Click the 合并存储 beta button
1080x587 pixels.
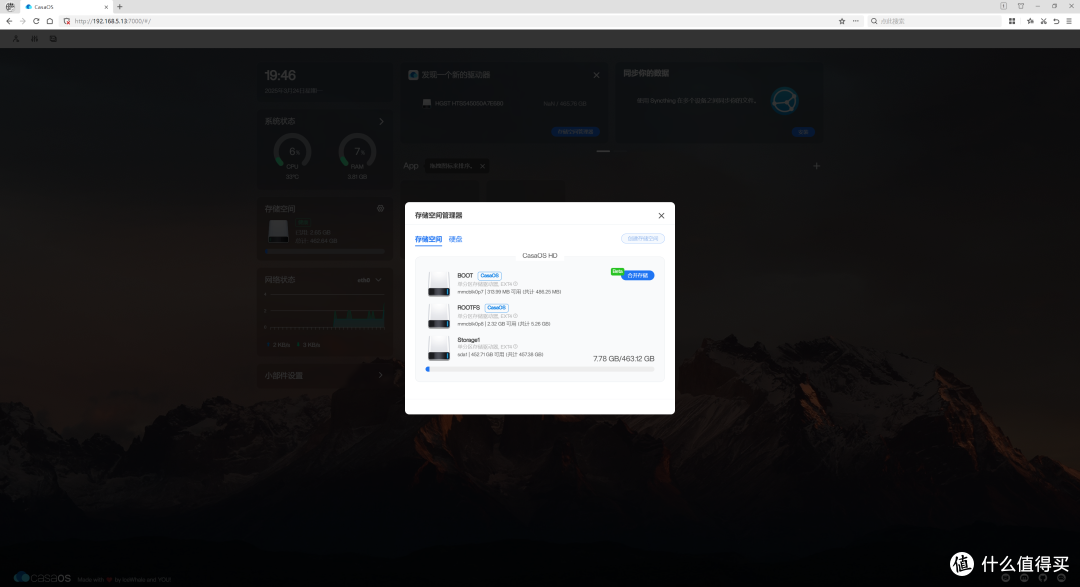click(637, 275)
